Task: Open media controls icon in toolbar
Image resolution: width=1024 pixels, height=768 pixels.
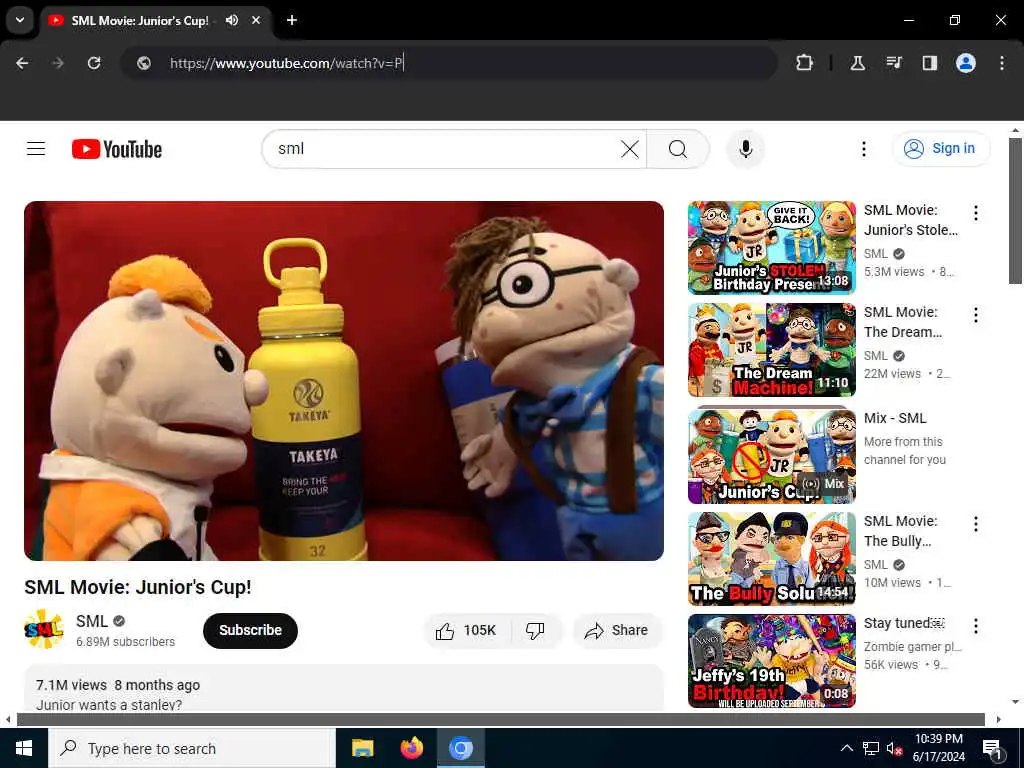Action: click(893, 63)
